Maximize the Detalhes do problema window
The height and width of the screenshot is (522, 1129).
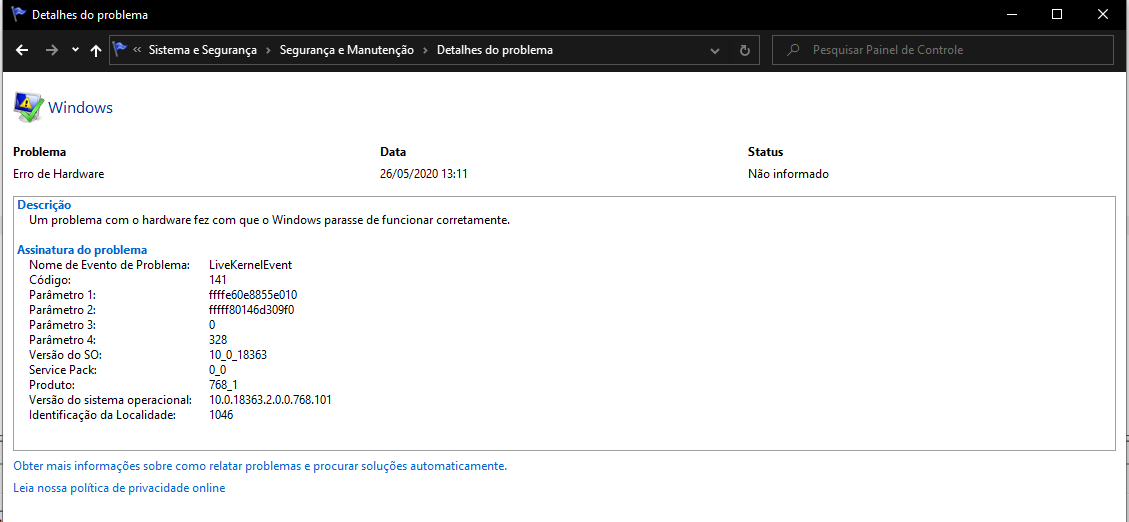[x=1057, y=14]
